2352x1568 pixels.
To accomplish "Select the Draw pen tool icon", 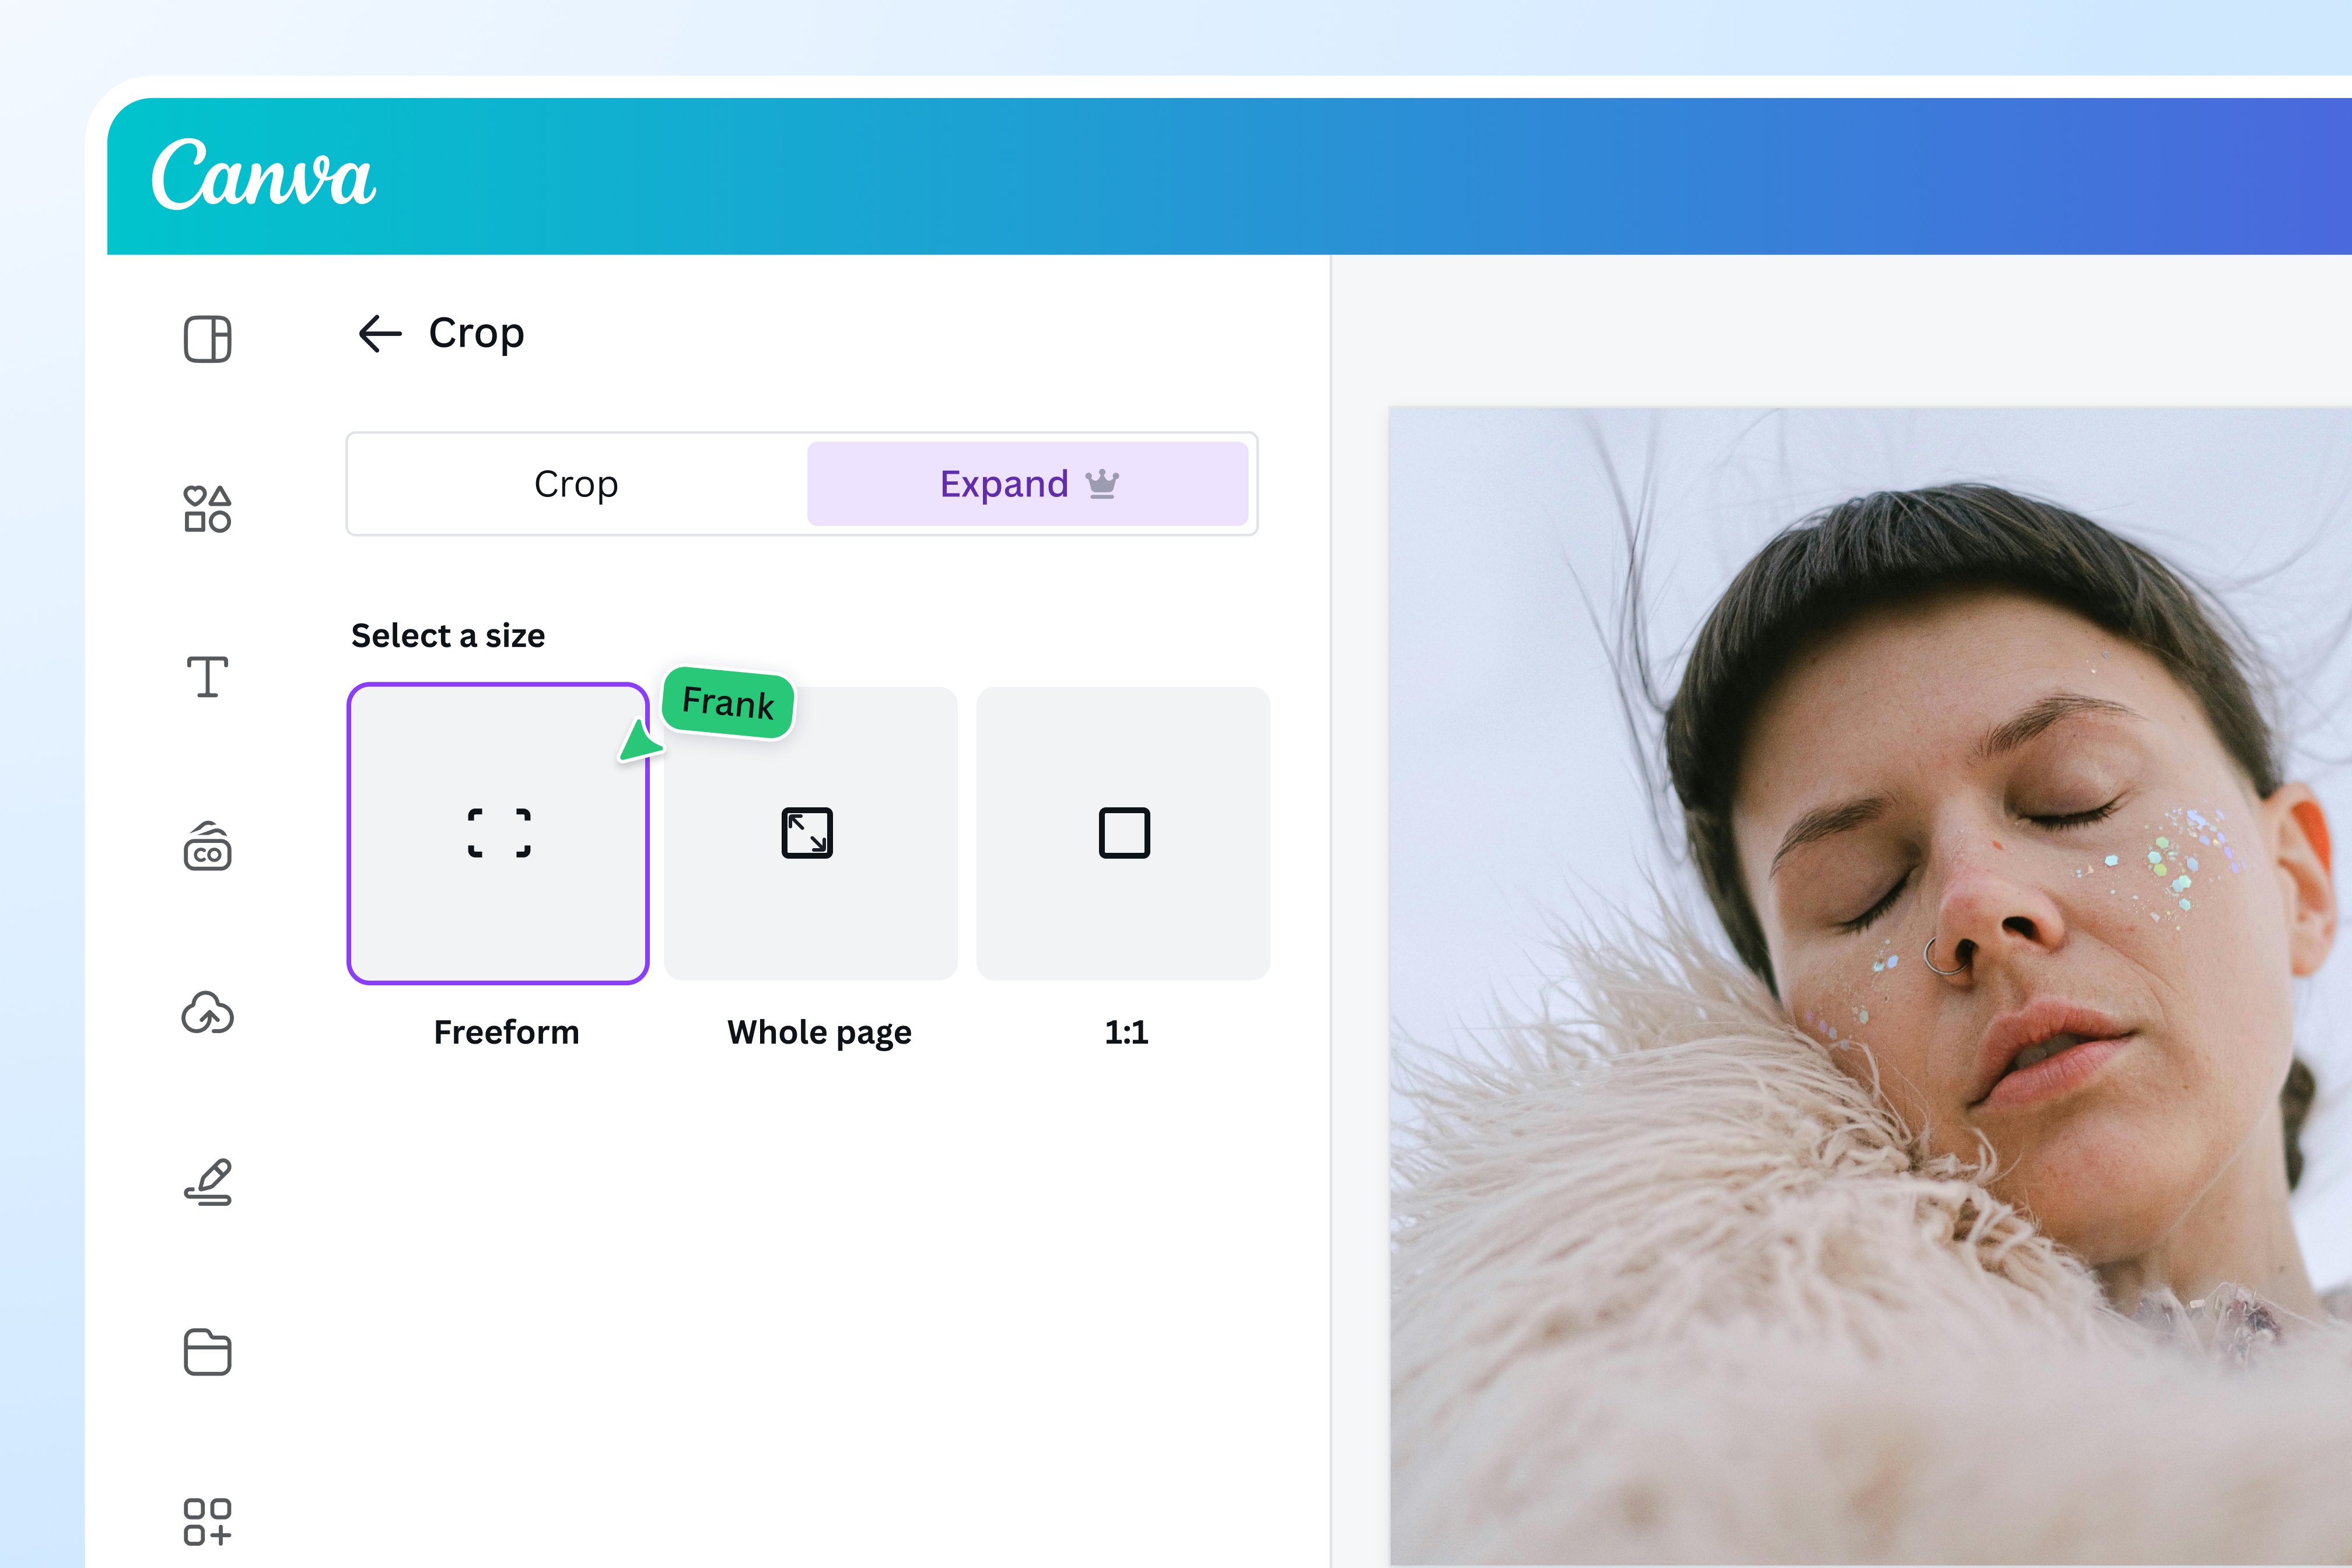I will [208, 1183].
